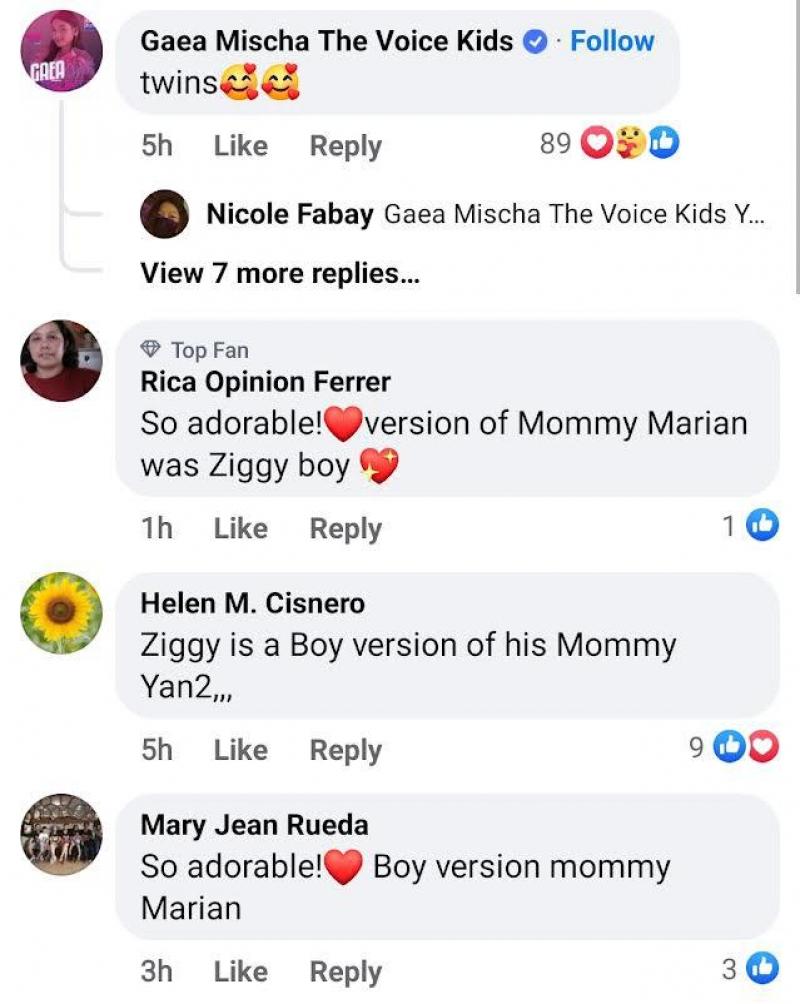This screenshot has height=1004, width=800.
Task: Like Gaea Mischa's twins comment
Action: pos(240,146)
